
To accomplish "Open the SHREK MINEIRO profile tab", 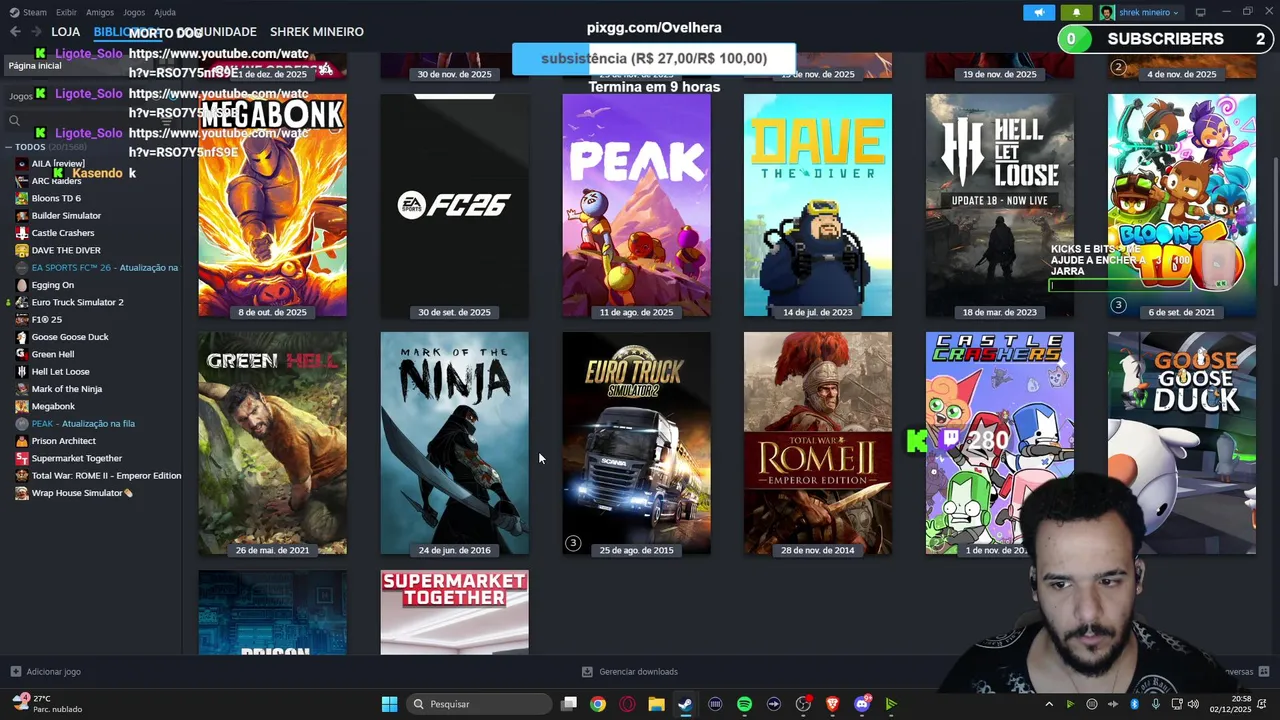I will tap(316, 32).
